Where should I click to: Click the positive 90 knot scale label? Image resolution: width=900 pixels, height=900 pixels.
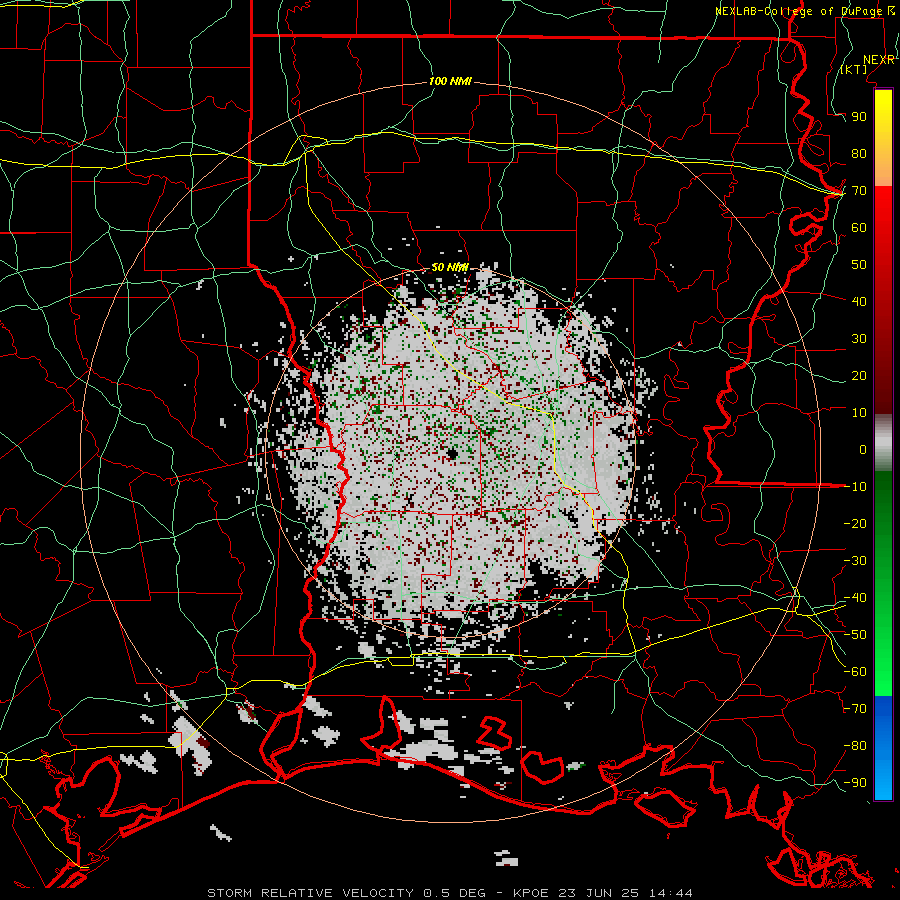[859, 117]
